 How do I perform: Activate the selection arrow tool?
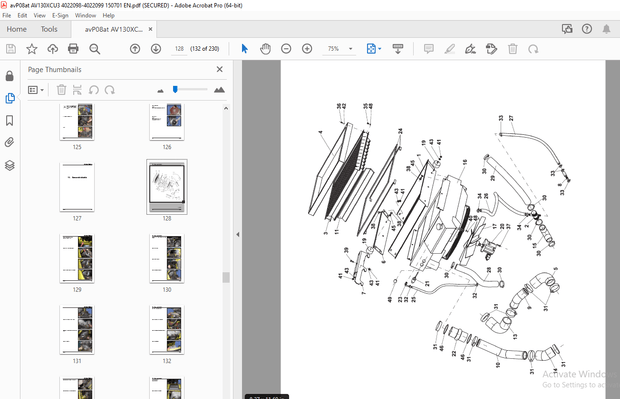click(x=244, y=49)
